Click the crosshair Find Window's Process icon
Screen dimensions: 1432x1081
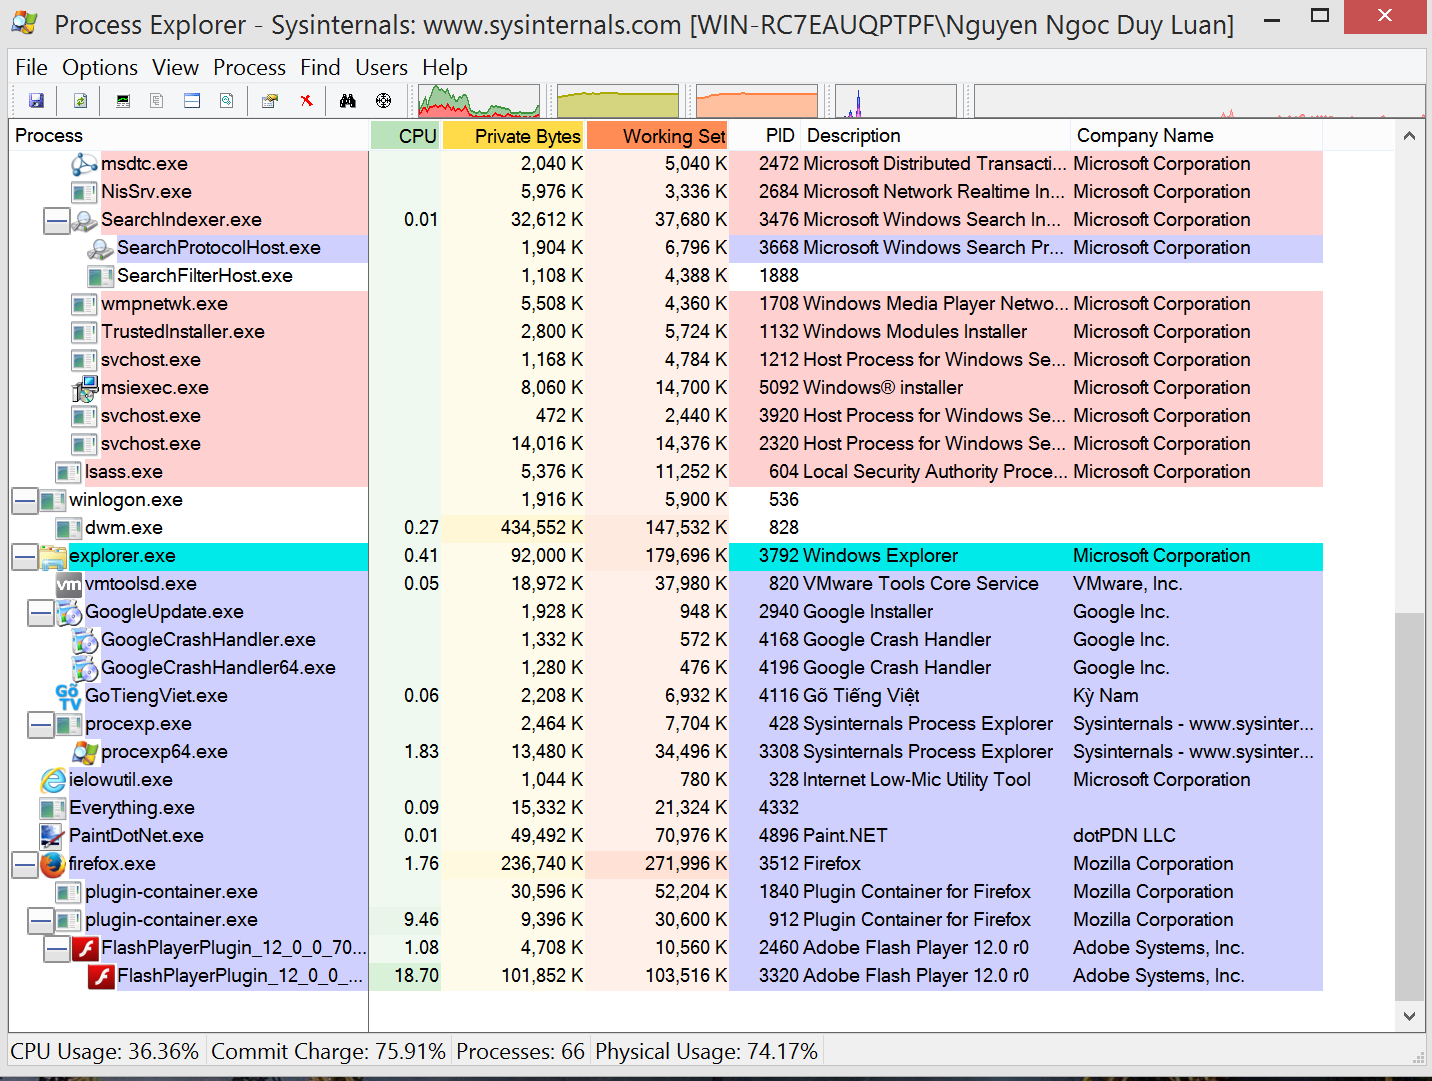pos(383,101)
